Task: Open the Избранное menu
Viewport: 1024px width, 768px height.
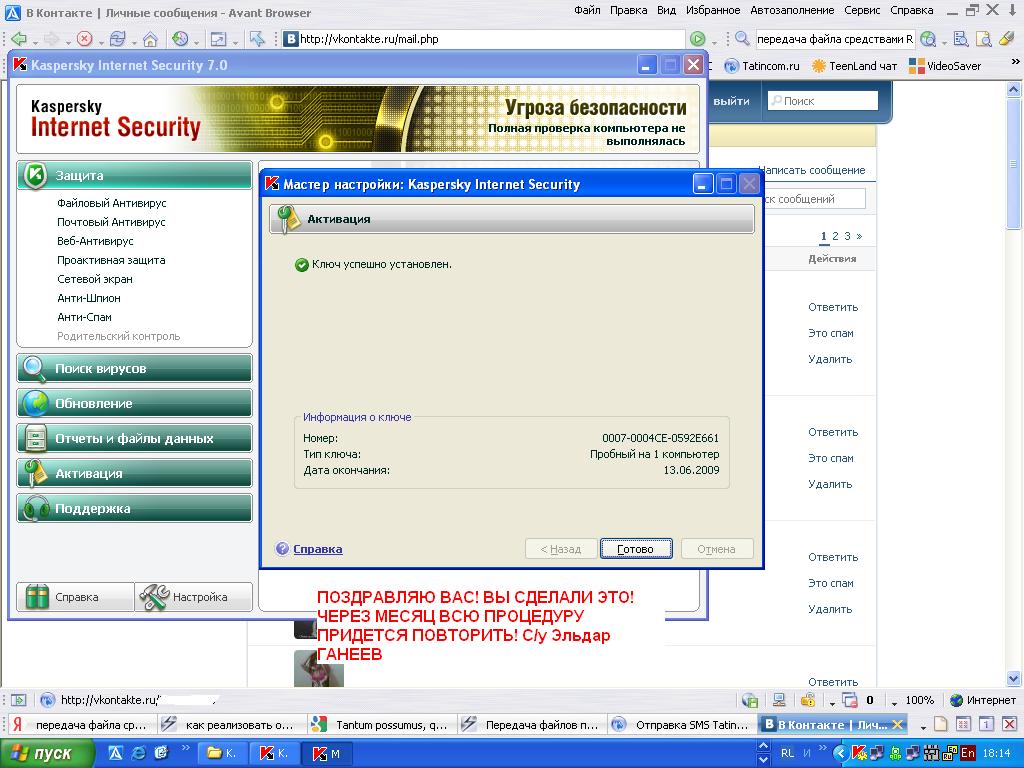Action: [712, 10]
